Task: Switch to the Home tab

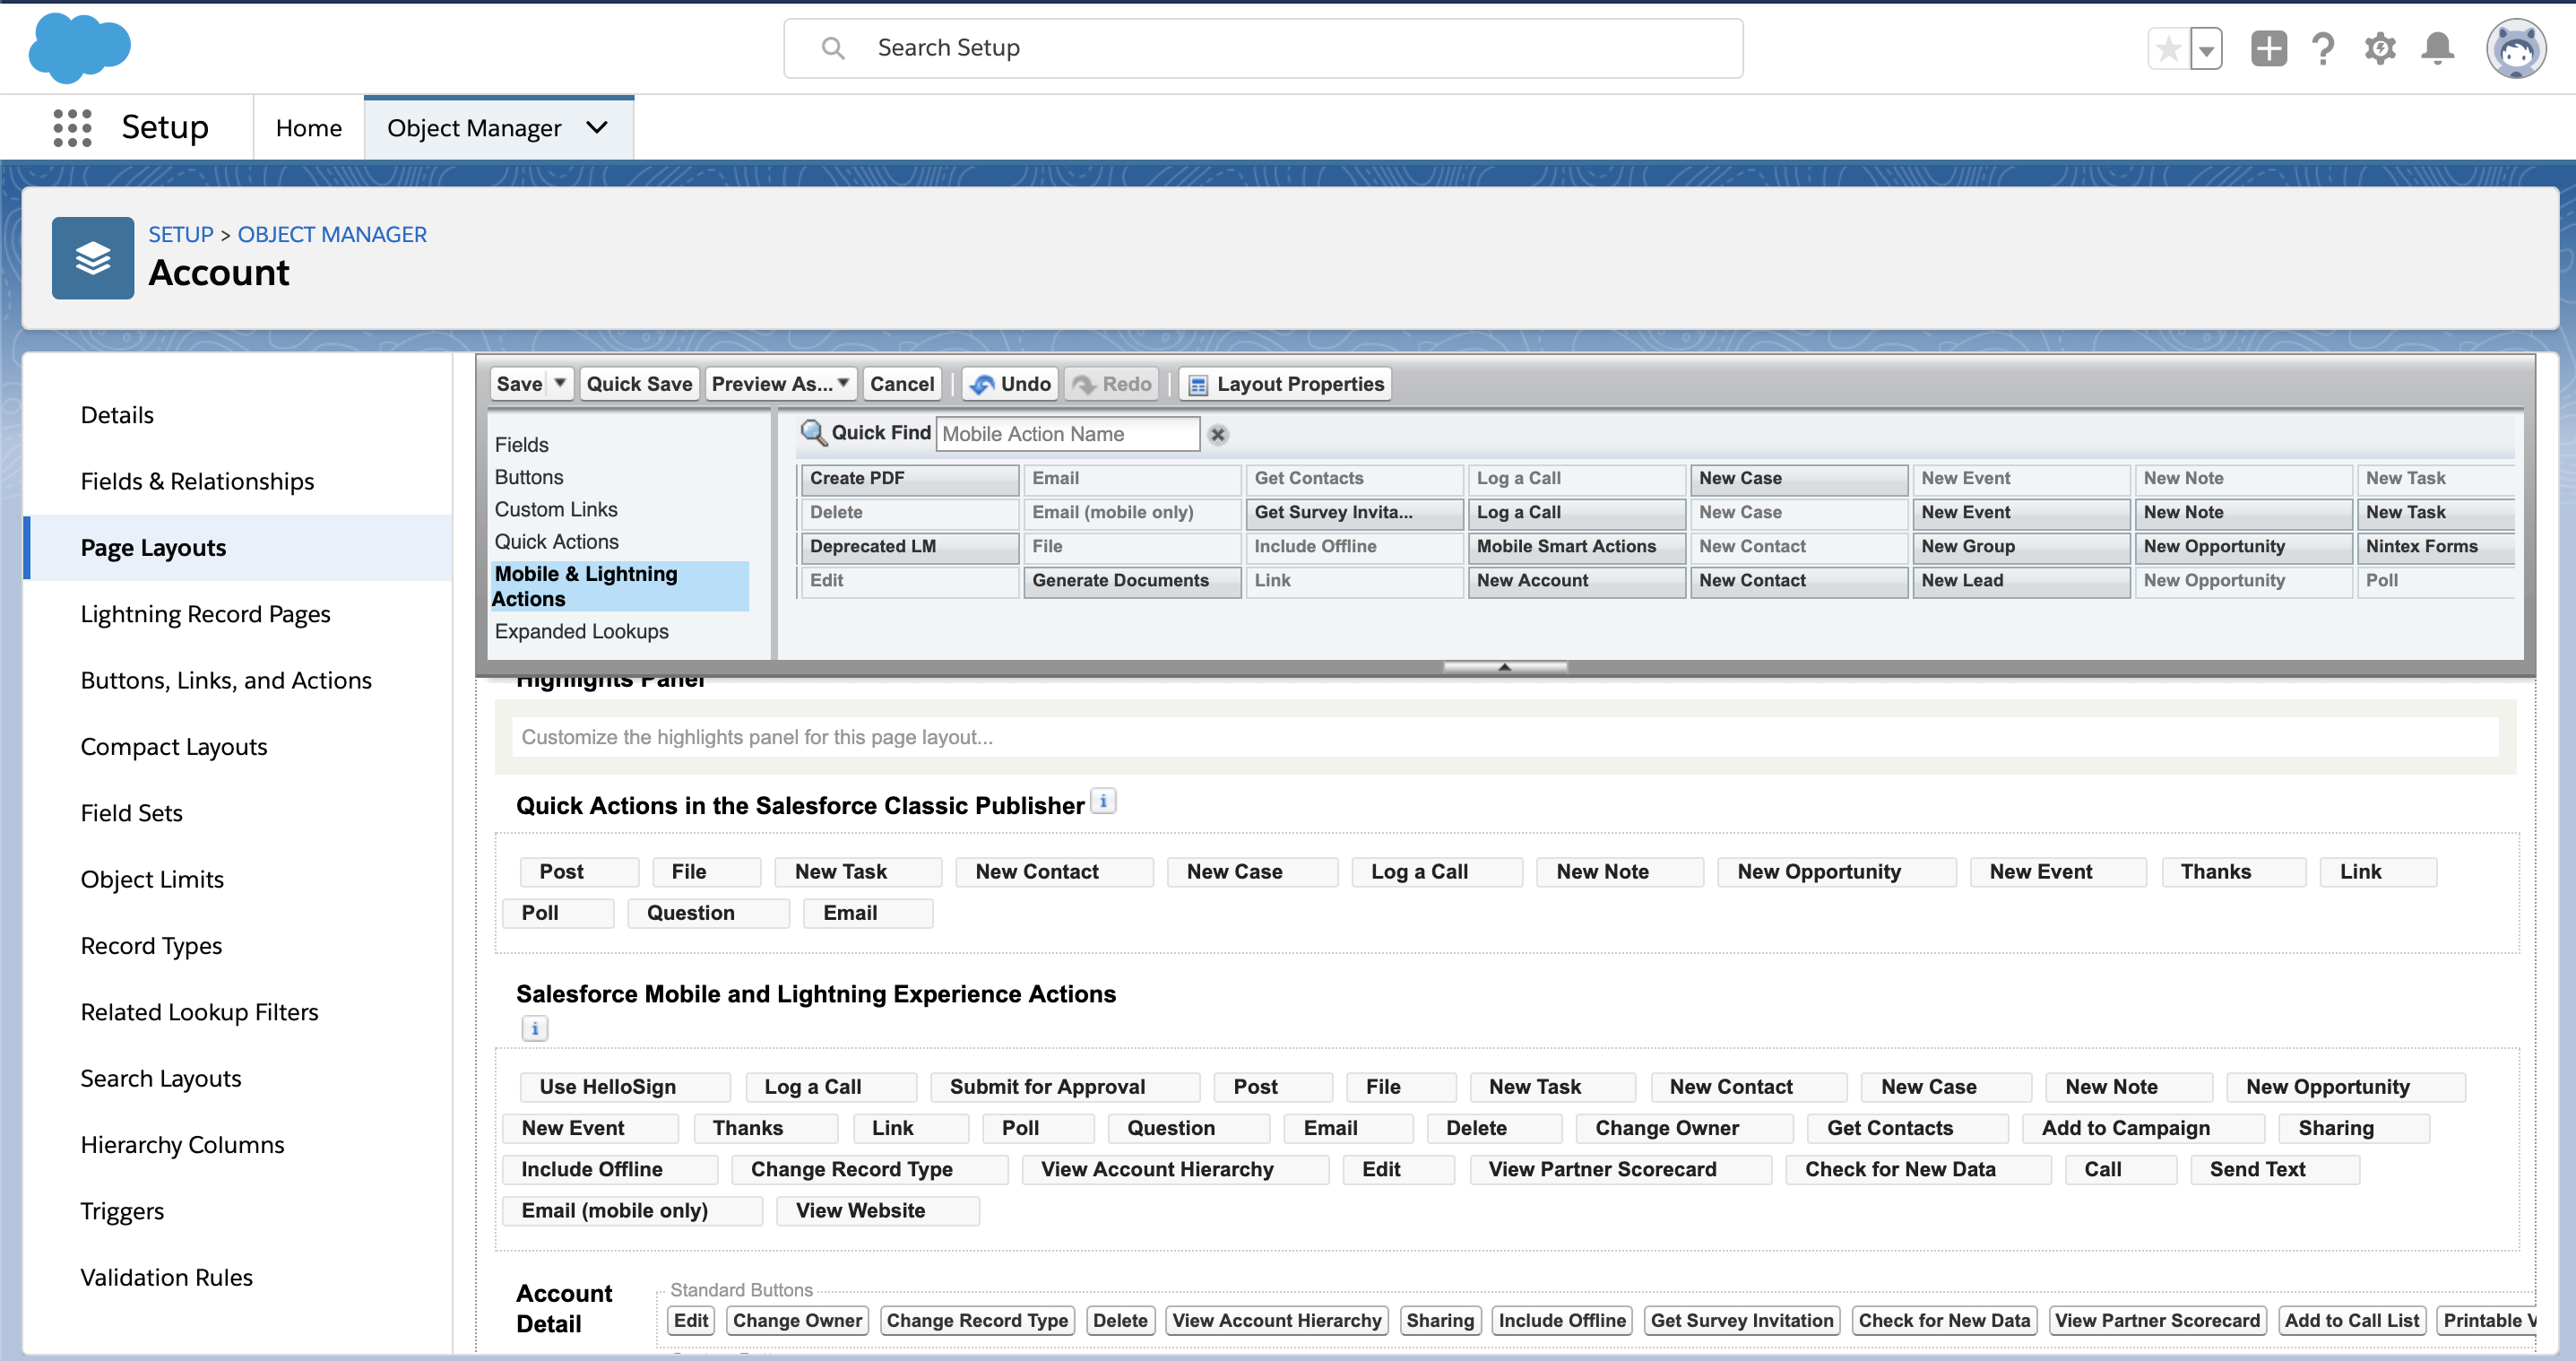Action: 308,128
